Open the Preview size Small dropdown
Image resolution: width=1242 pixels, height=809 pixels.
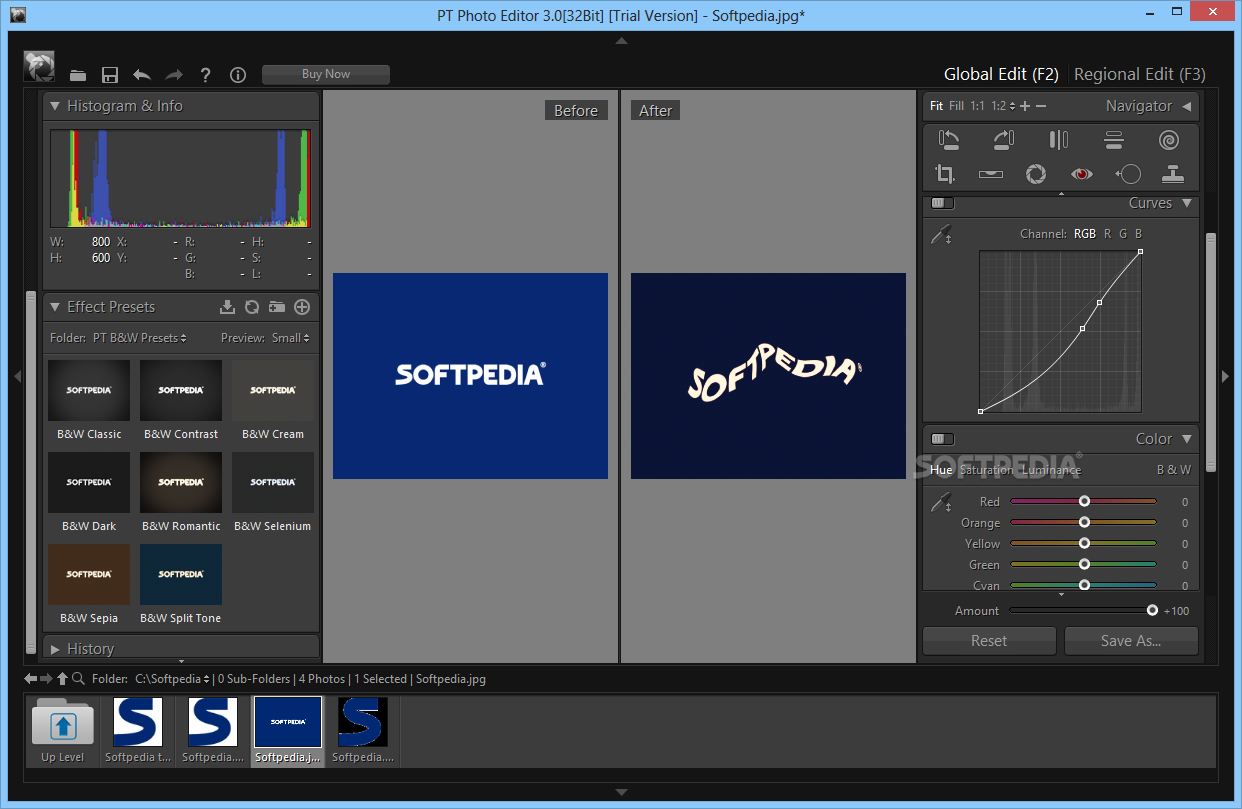[291, 338]
